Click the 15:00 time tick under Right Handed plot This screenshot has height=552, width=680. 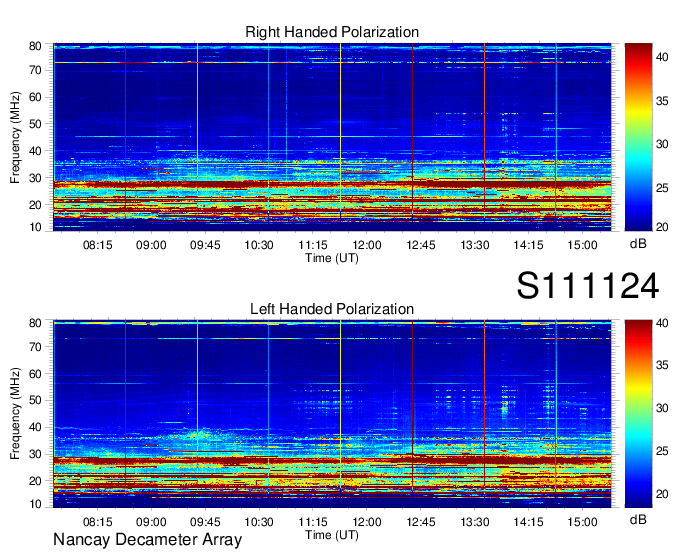[582, 245]
